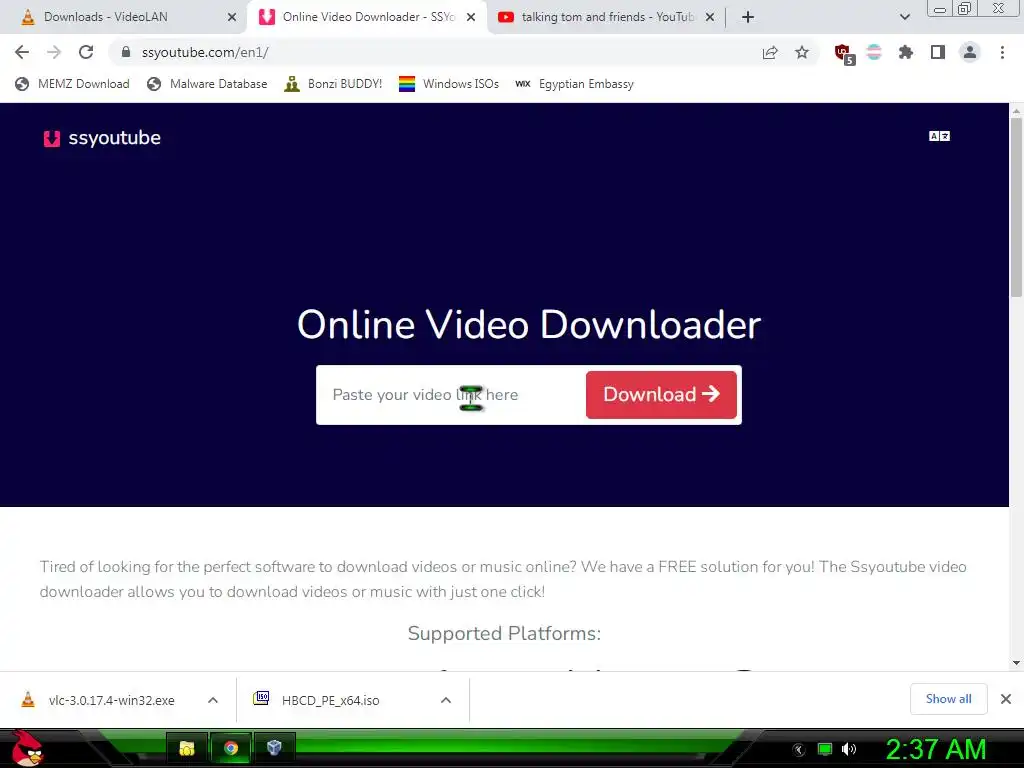The image size is (1024, 768).
Task: Click the ssyoutube logo
Action: (102, 138)
